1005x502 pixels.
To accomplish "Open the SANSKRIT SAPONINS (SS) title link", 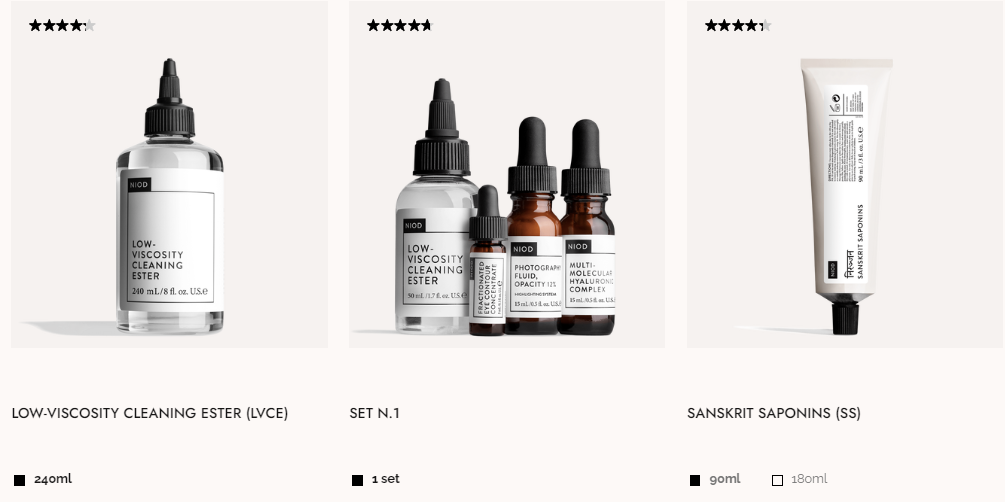I will (774, 414).
